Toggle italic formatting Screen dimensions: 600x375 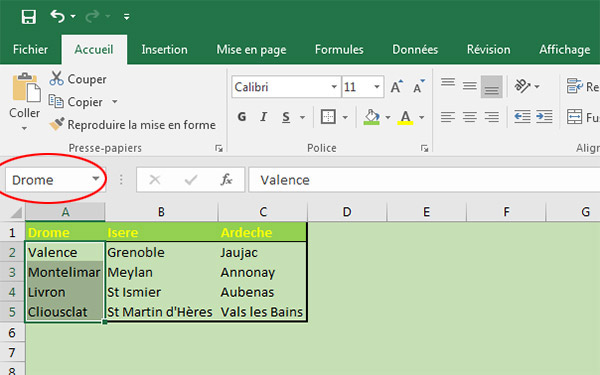pyautogui.click(x=263, y=117)
